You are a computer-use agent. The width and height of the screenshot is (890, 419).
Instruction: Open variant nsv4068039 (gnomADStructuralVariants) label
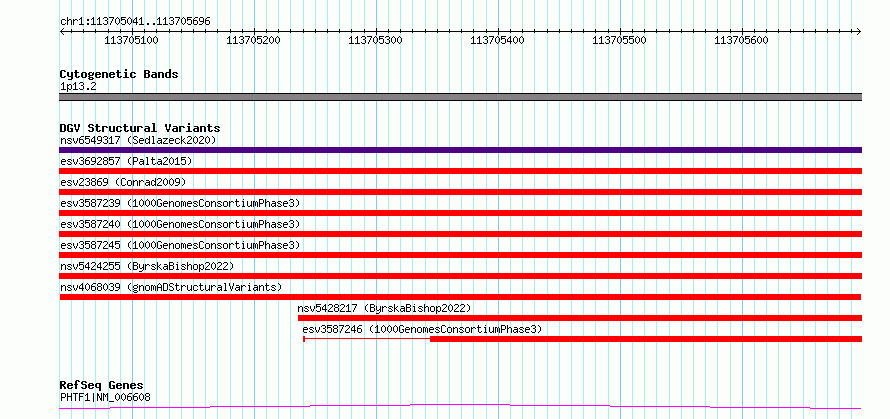[171, 287]
